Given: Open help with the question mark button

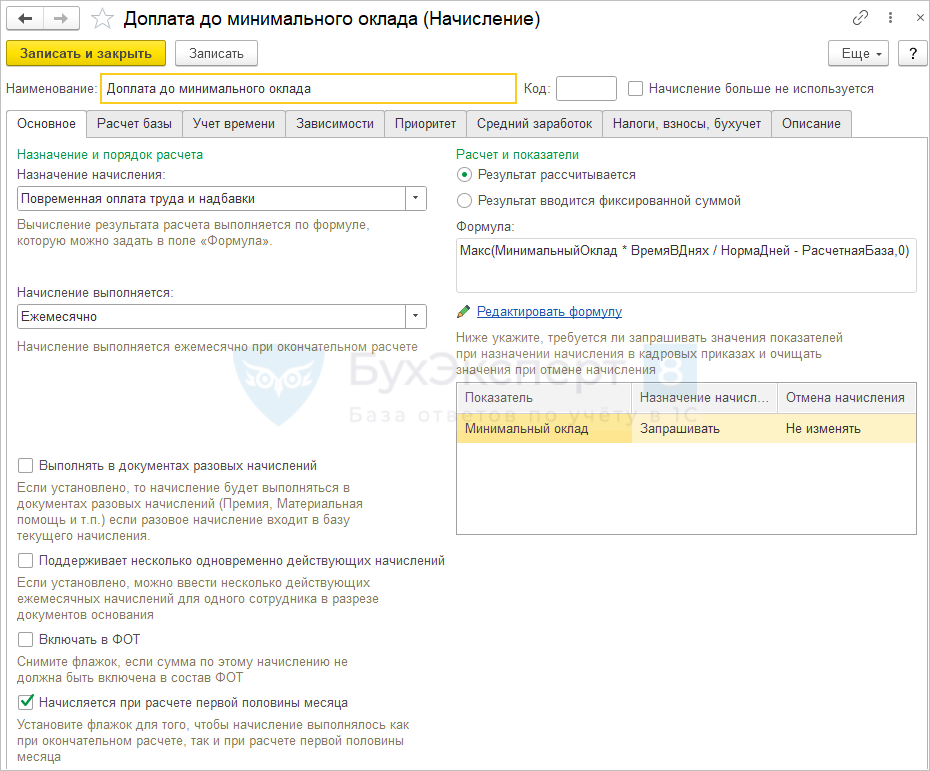Looking at the screenshot, I should coord(911,53).
